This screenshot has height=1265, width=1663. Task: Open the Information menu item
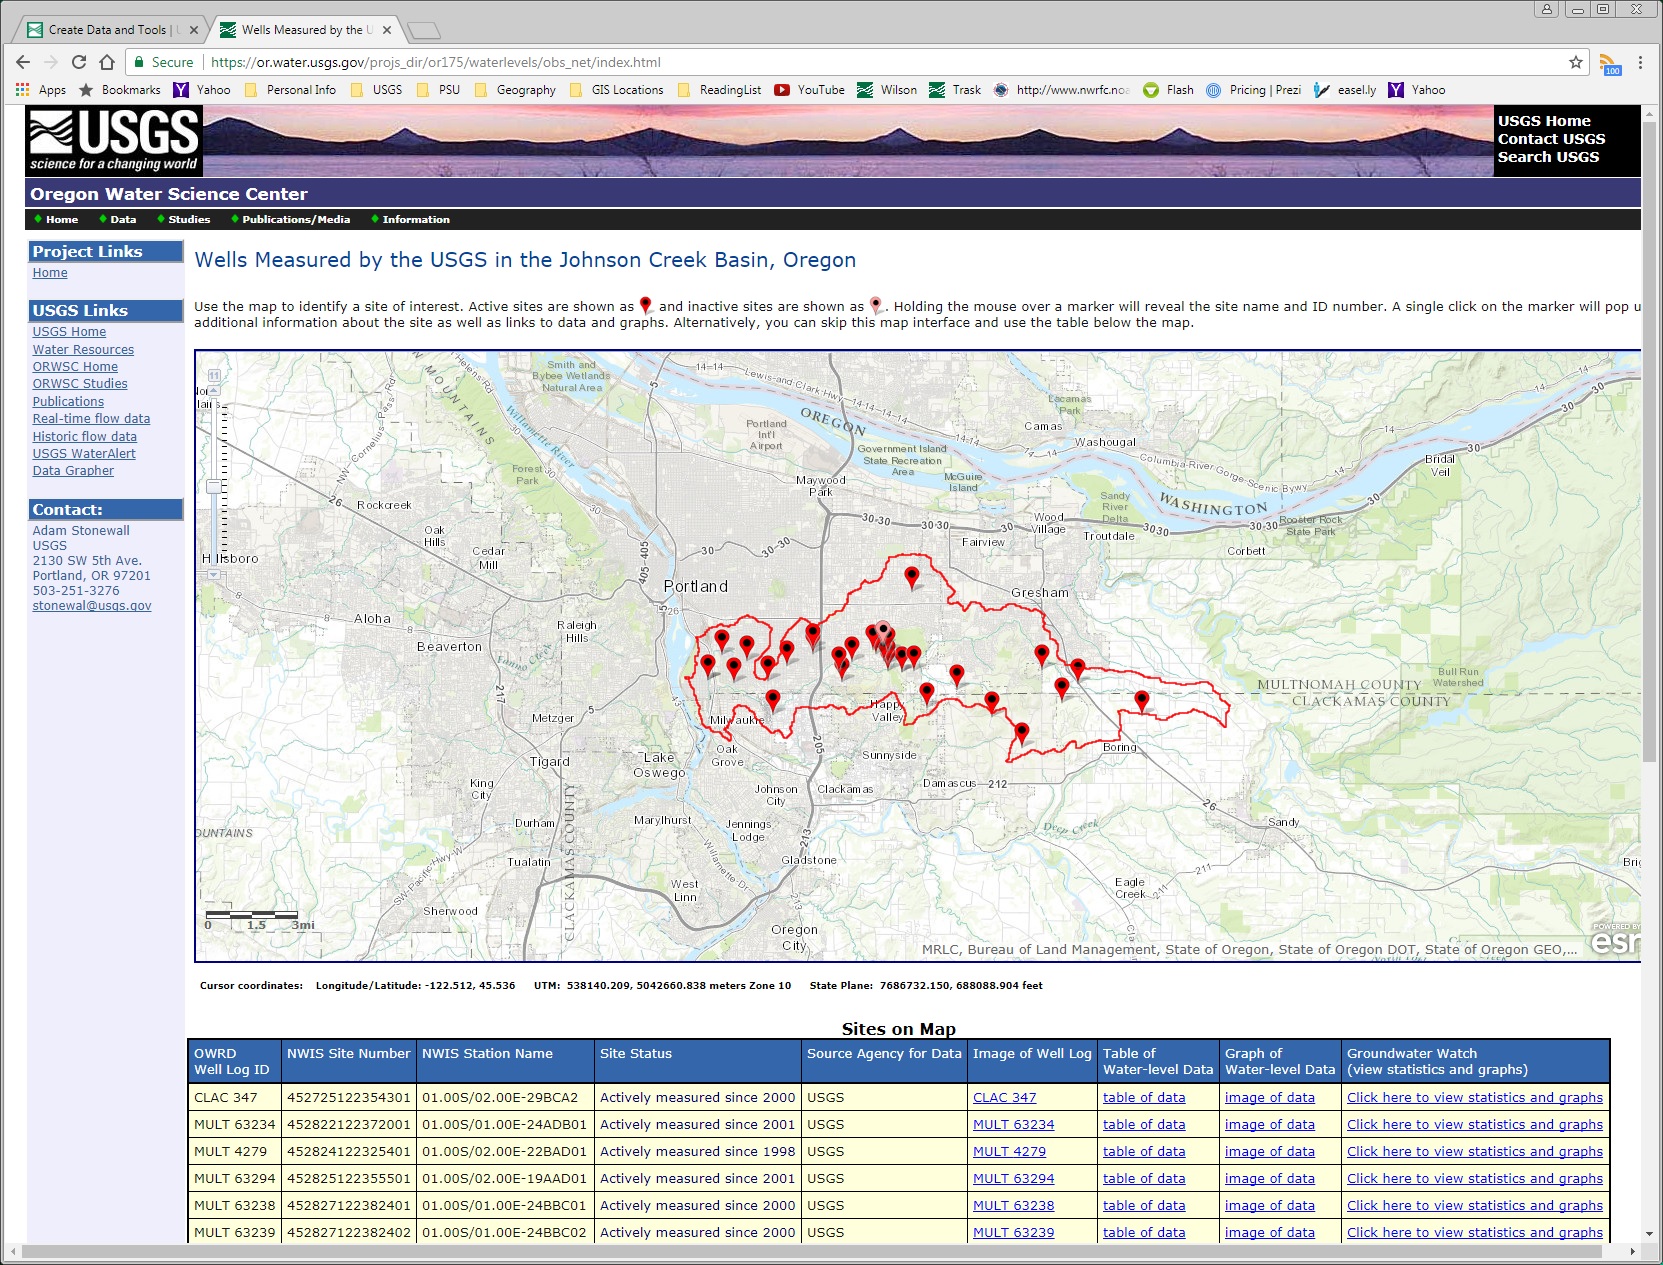point(416,220)
